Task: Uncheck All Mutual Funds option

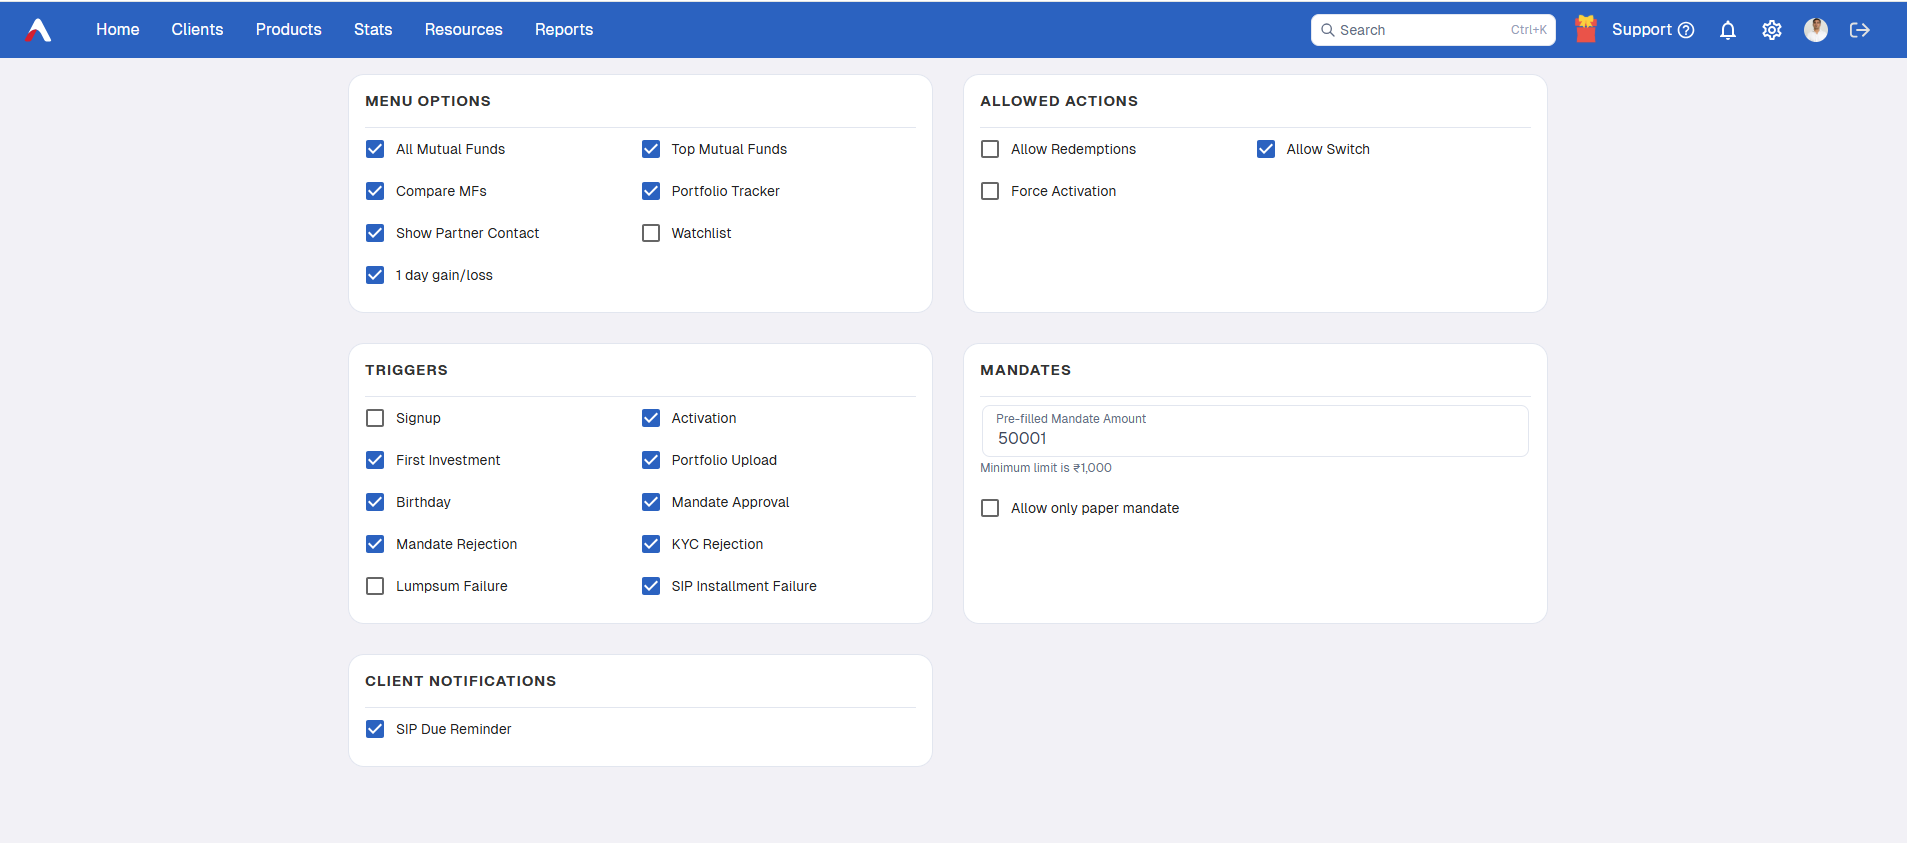Action: tap(375, 149)
